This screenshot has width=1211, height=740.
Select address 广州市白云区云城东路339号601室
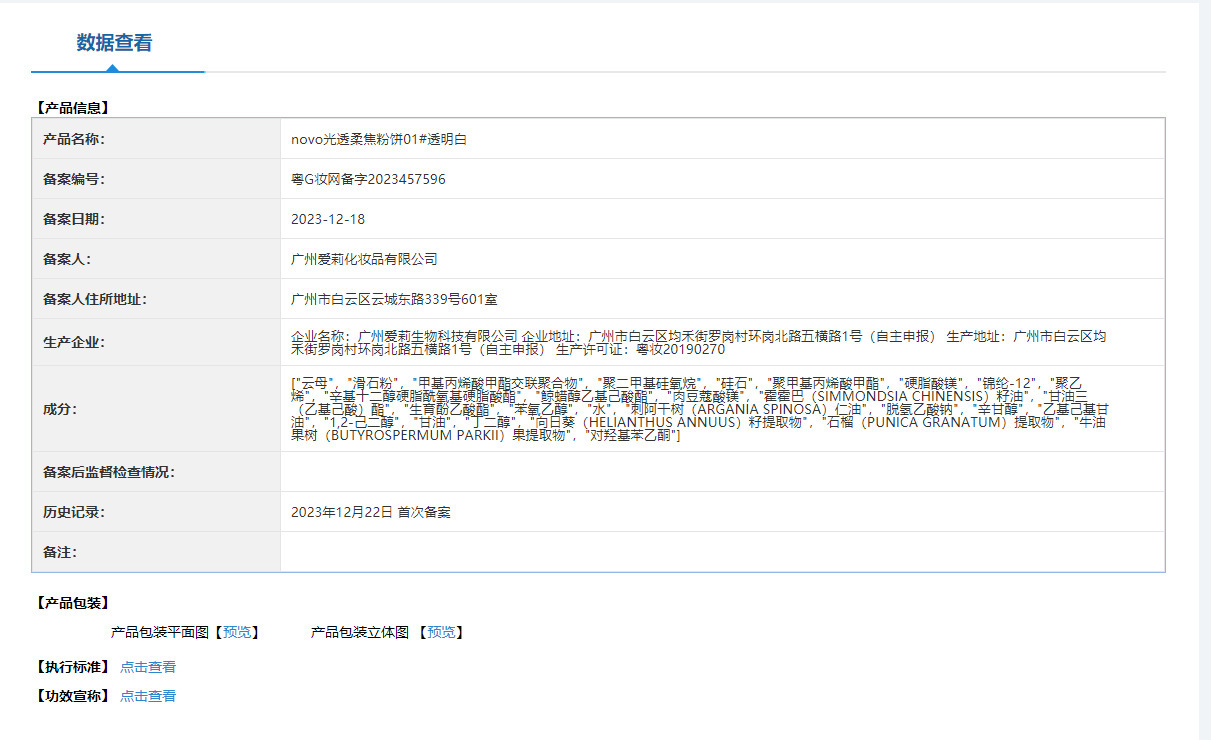click(394, 299)
